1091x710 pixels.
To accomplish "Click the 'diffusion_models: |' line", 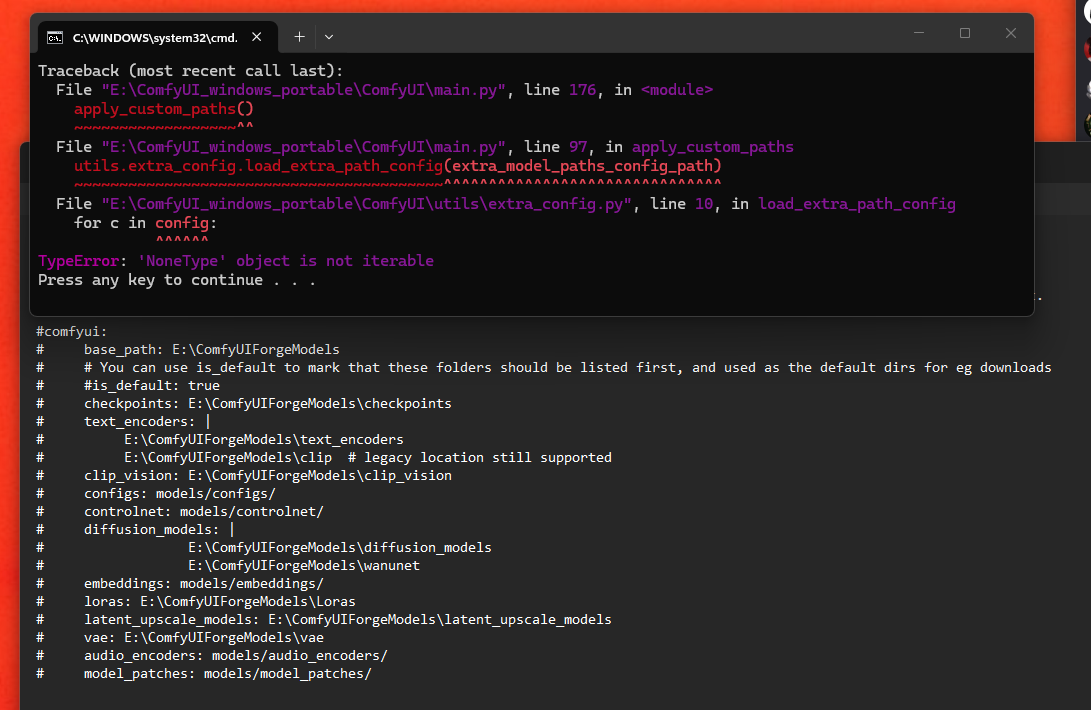I will [159, 530].
